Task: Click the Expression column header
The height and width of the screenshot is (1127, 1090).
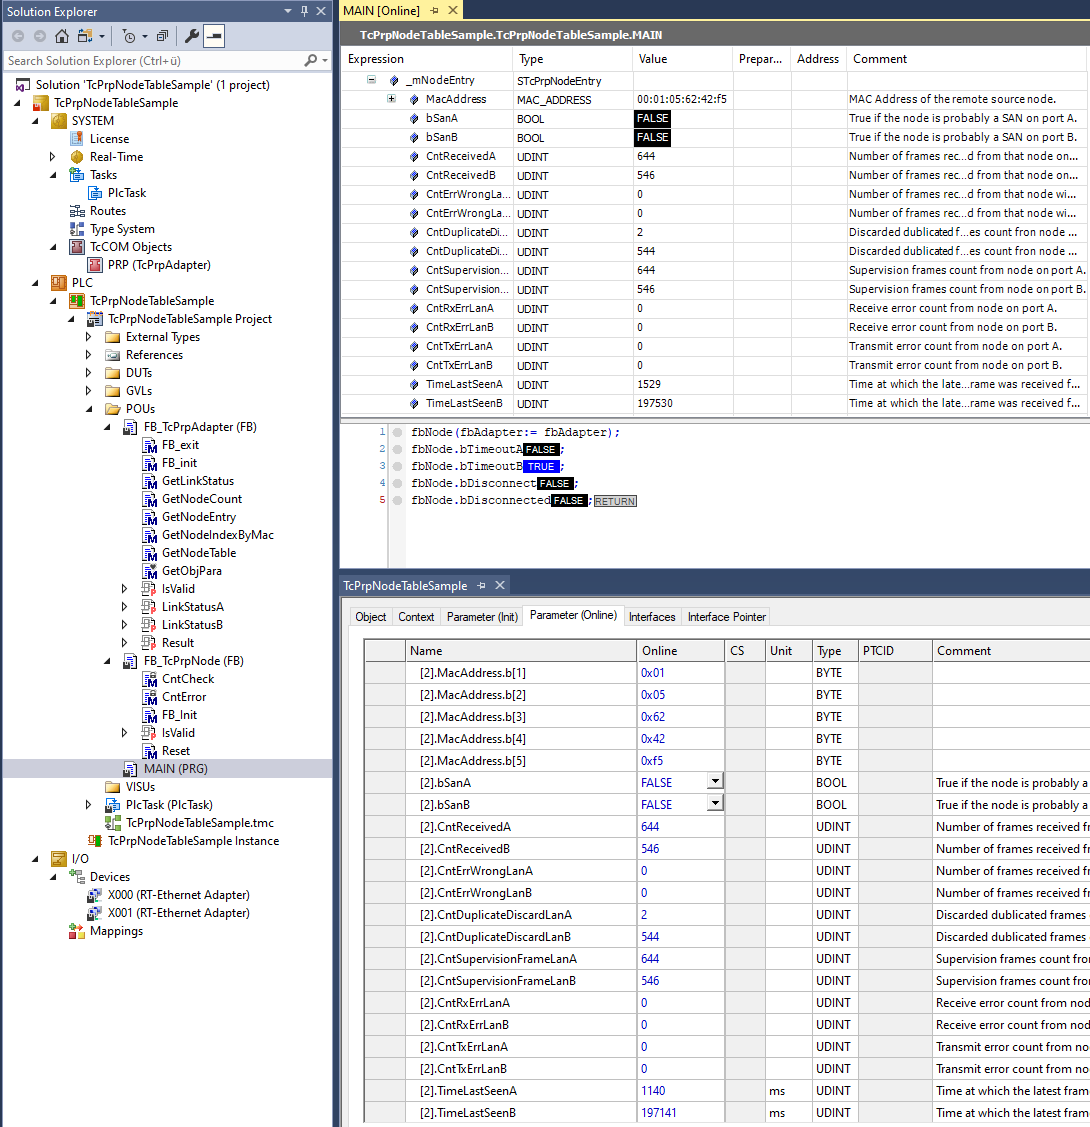Action: (x=427, y=59)
